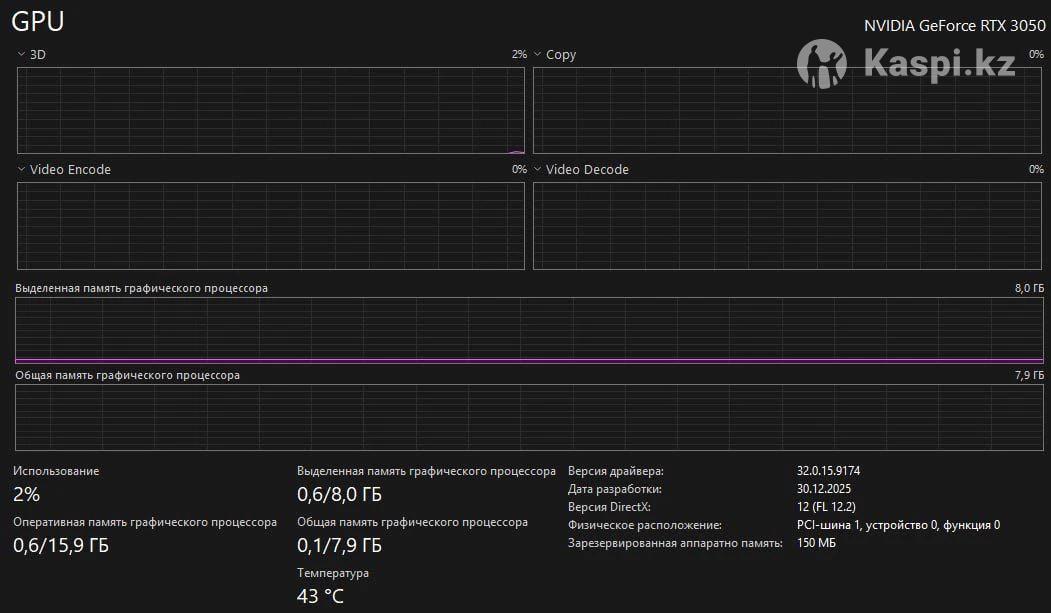Select the Video Encode graph area
This screenshot has height=613, width=1051.
270,226
